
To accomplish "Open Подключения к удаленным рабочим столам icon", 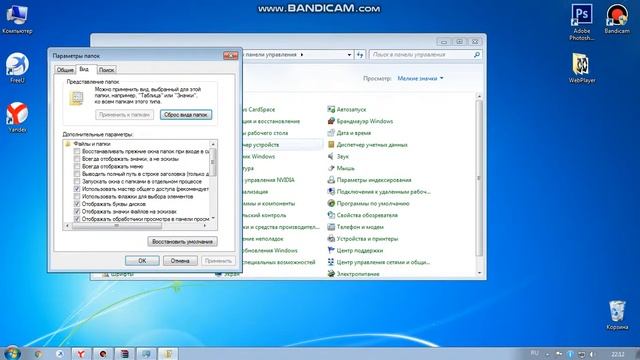I will pyautogui.click(x=331, y=191).
